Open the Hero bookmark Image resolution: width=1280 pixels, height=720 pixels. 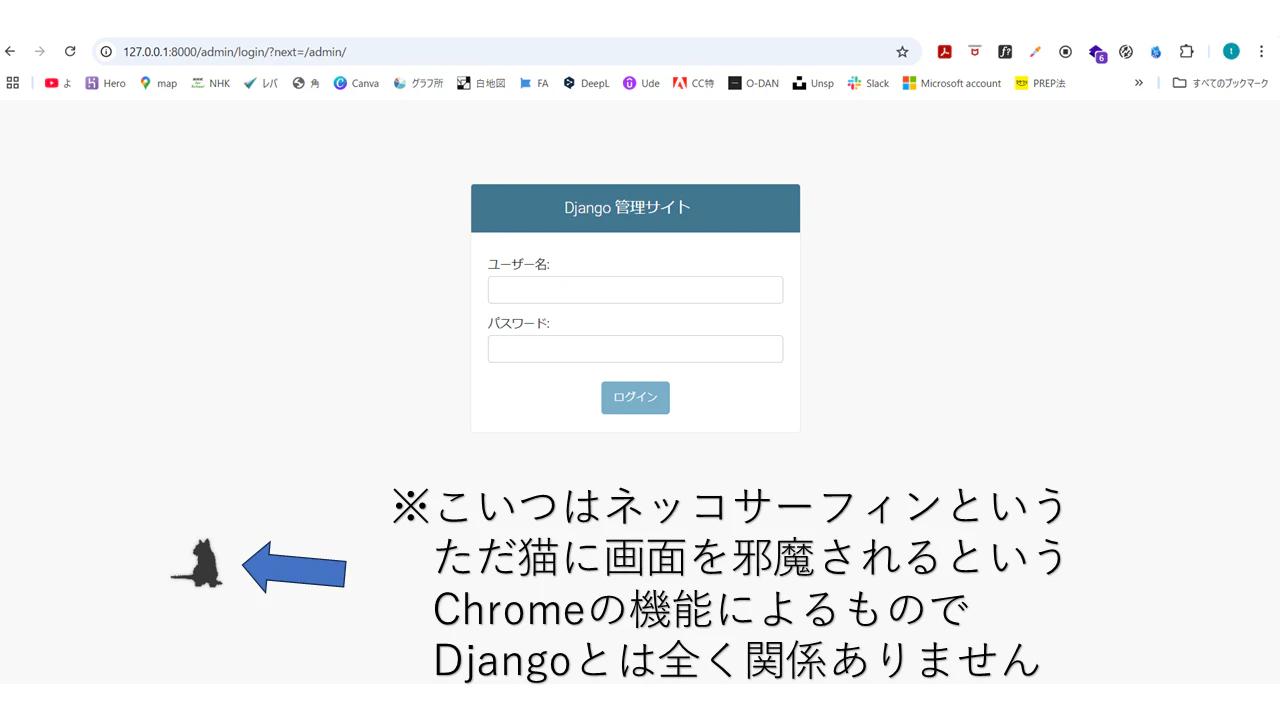click(x=105, y=83)
